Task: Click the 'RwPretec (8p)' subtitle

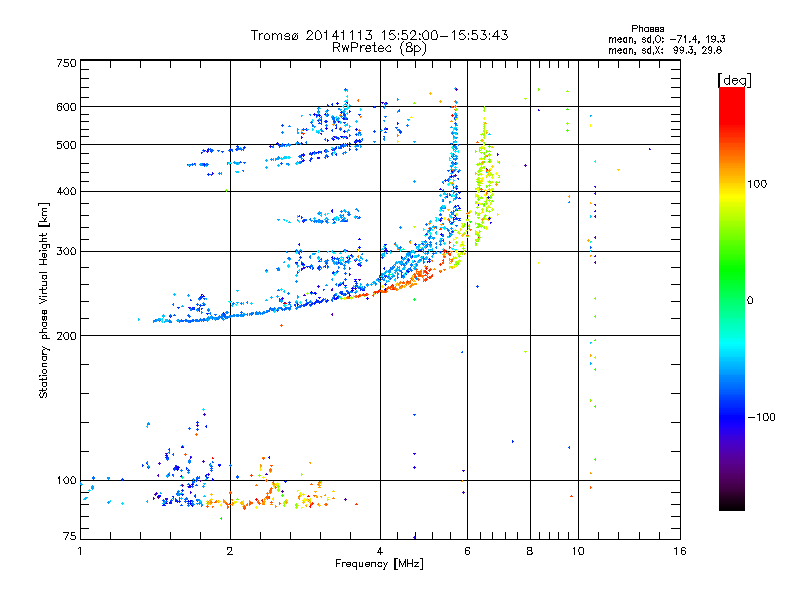Action: 379,48
